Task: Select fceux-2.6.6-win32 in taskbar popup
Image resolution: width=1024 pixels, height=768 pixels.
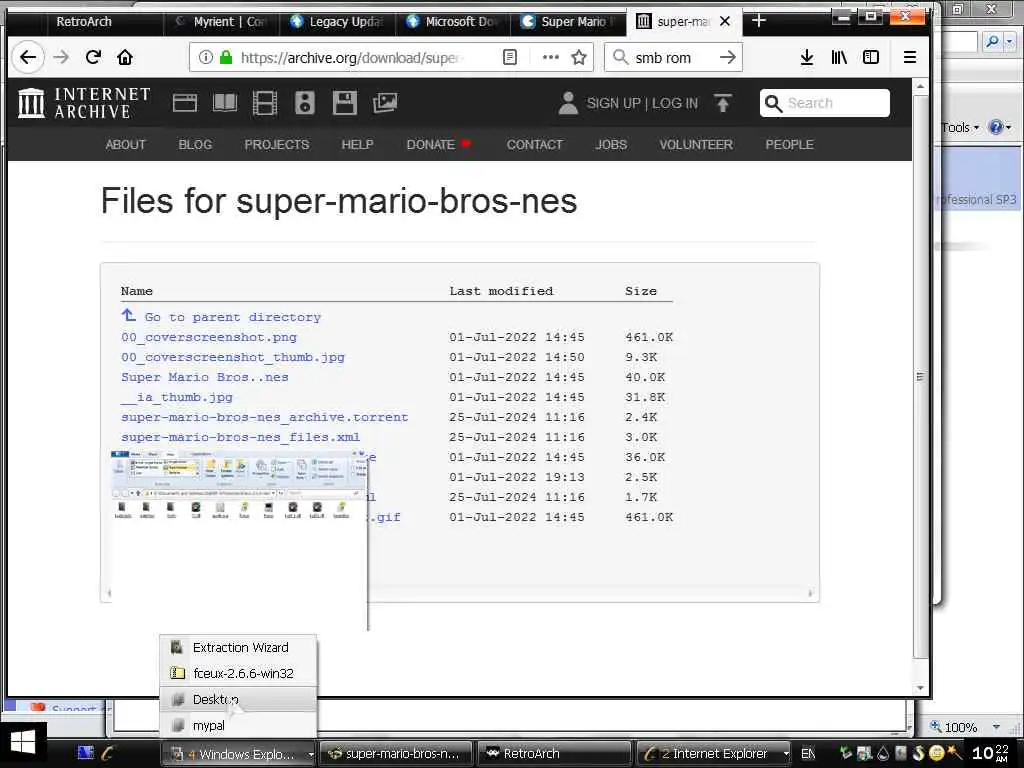Action: (x=238, y=673)
